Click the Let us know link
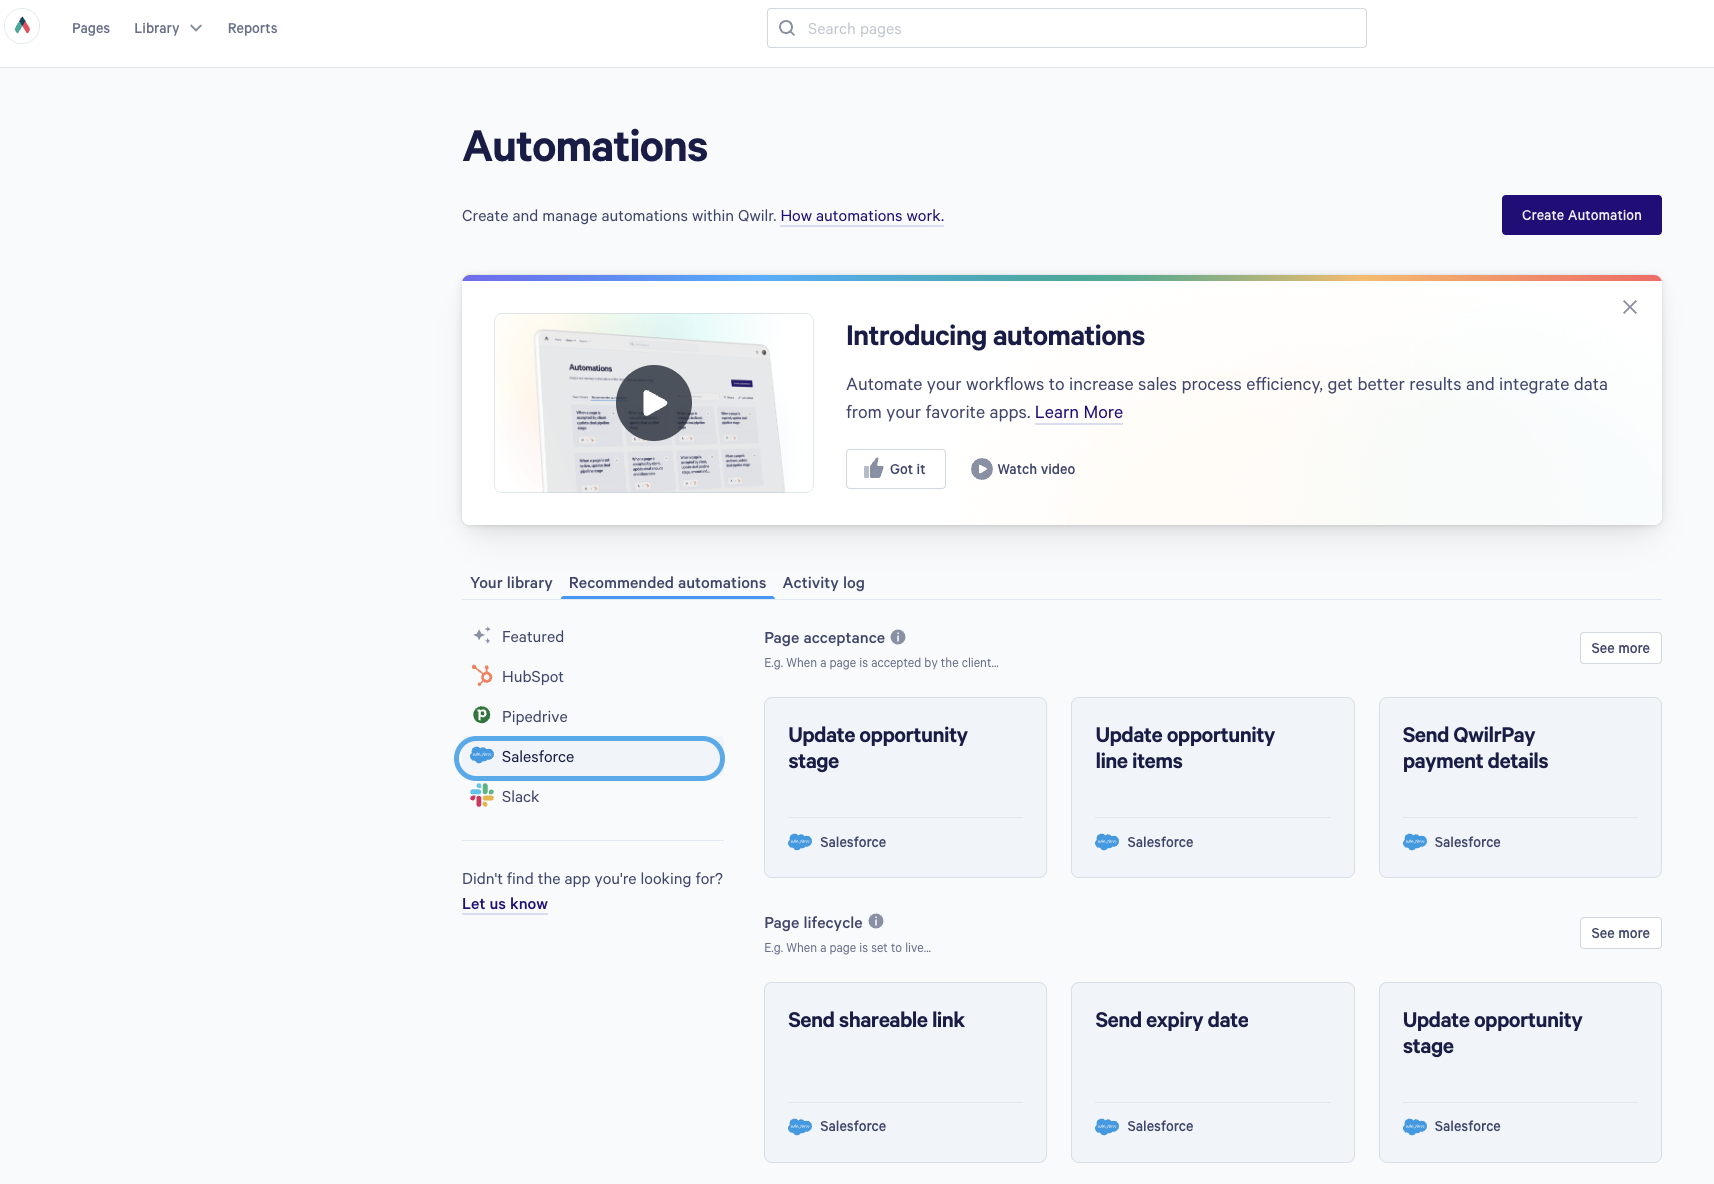The width and height of the screenshot is (1714, 1184). (x=505, y=904)
